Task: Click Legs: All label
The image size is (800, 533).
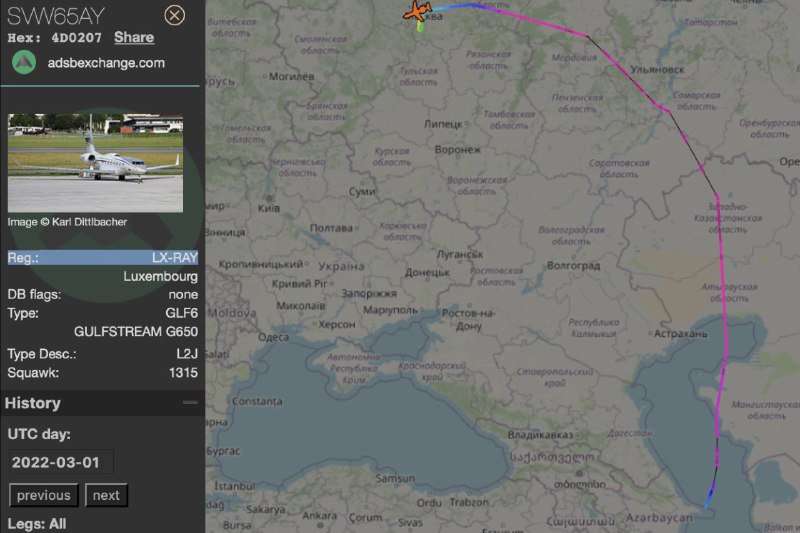Action: click(37, 524)
